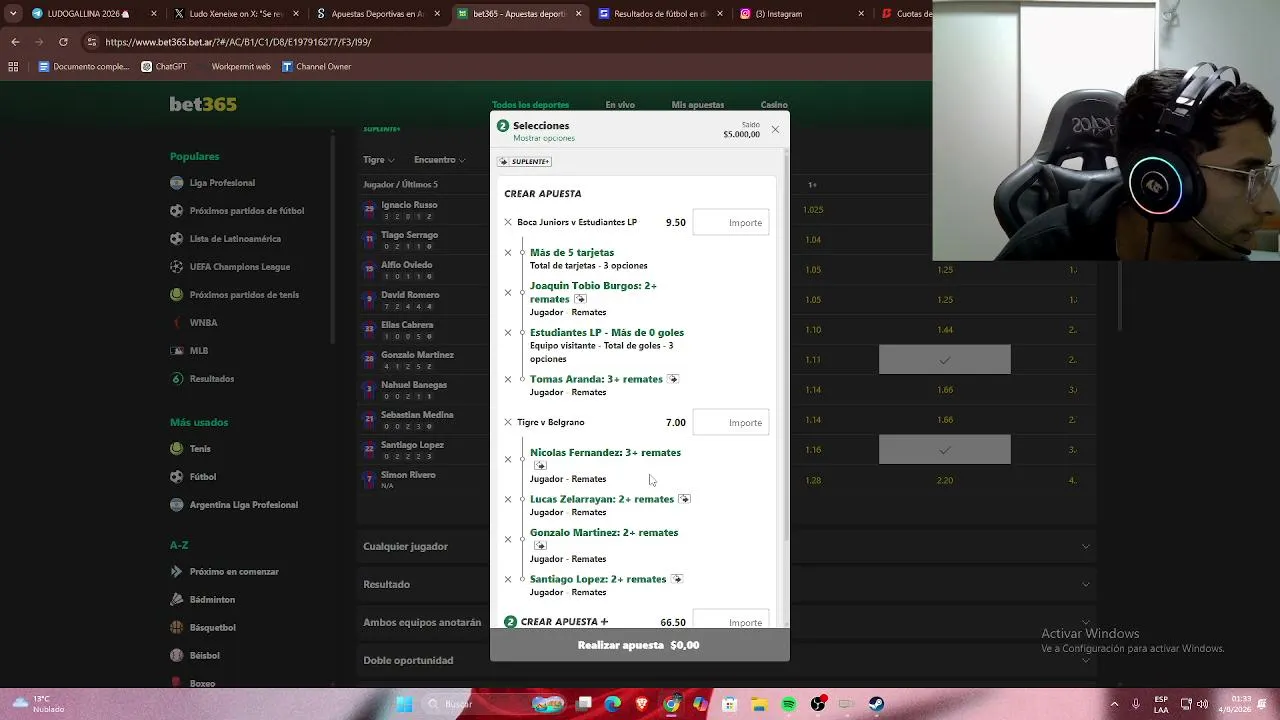Toggle selected odds cell in Gonzalo Martinez row

pyautogui.click(x=945, y=360)
